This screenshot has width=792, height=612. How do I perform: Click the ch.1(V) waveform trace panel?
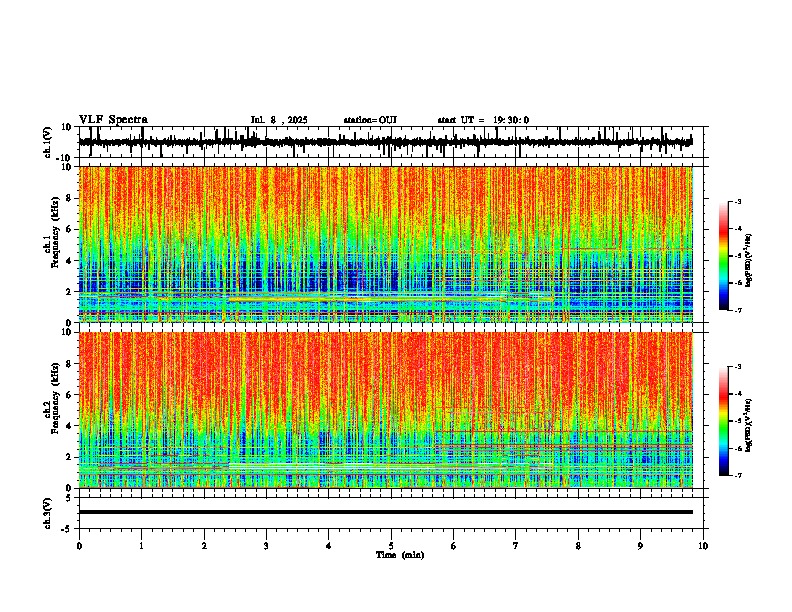(393, 142)
